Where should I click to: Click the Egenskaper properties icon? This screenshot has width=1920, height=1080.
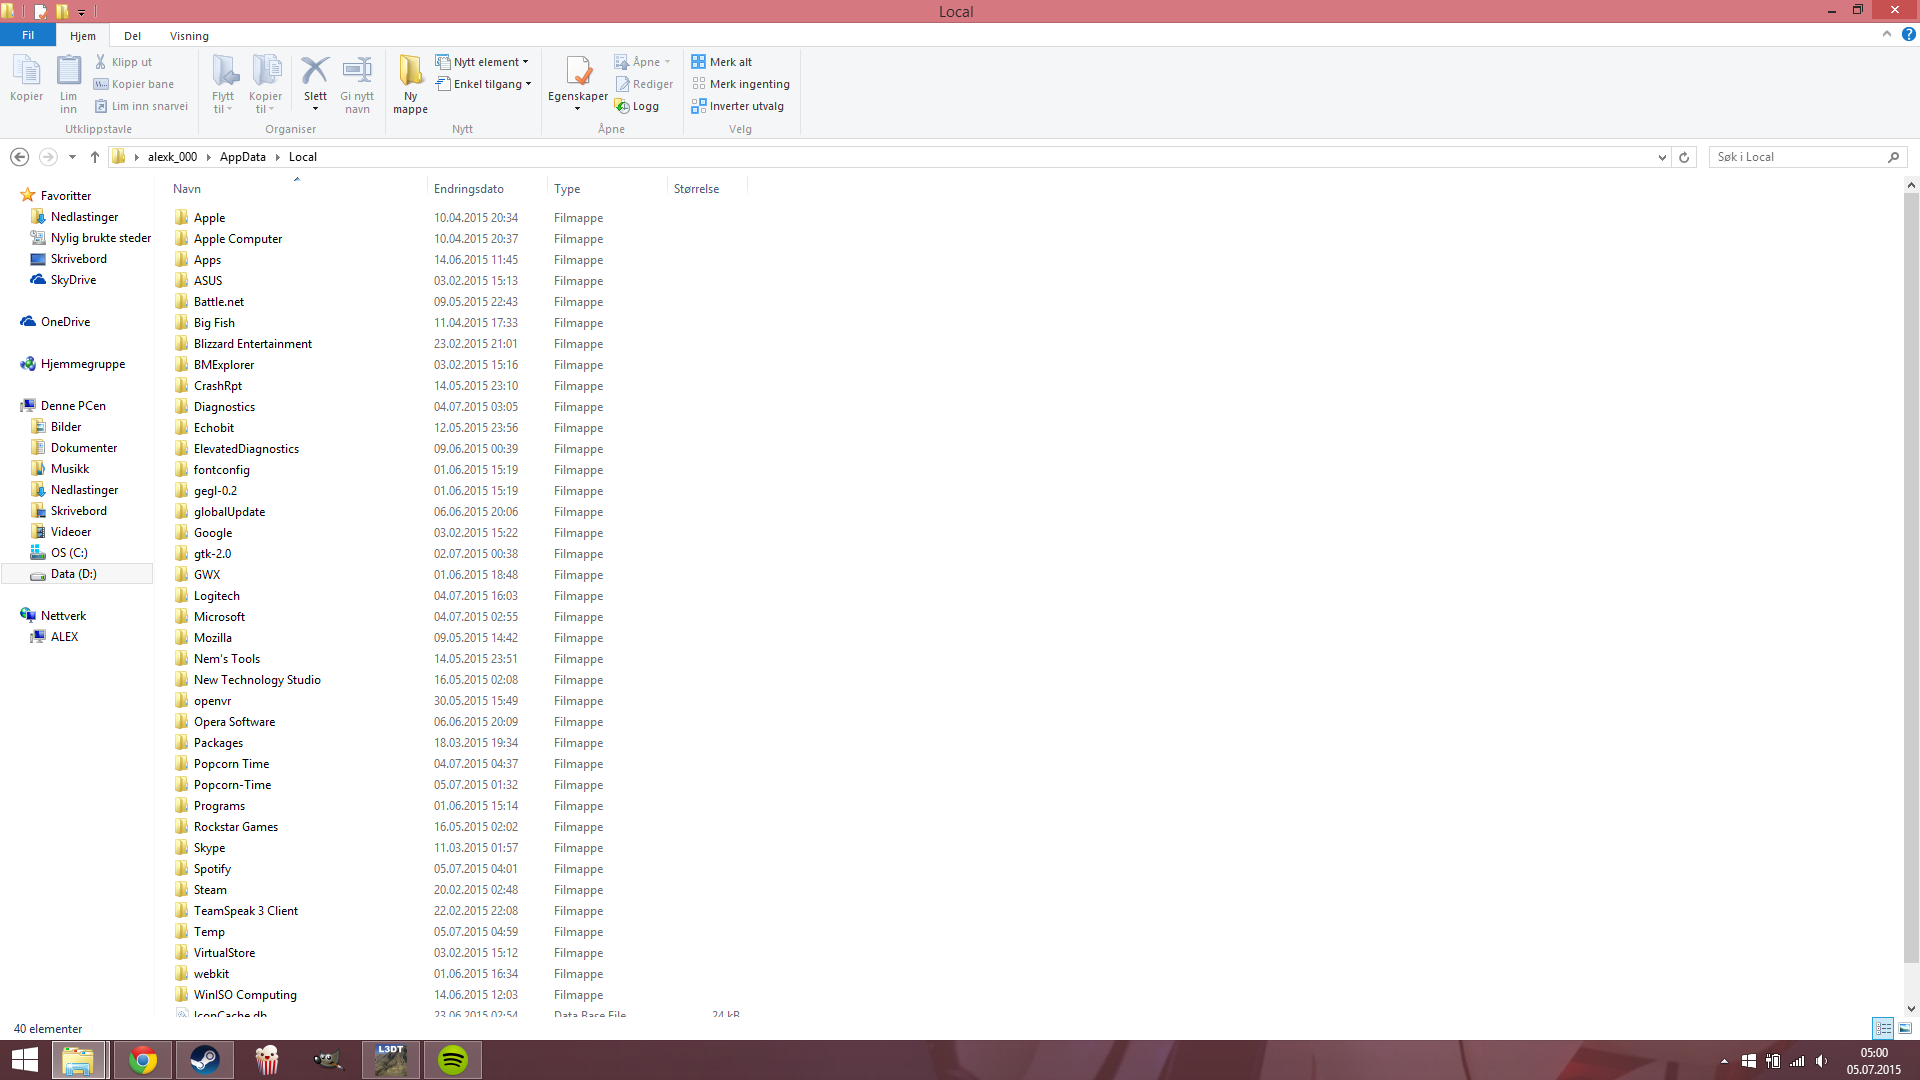point(578,72)
